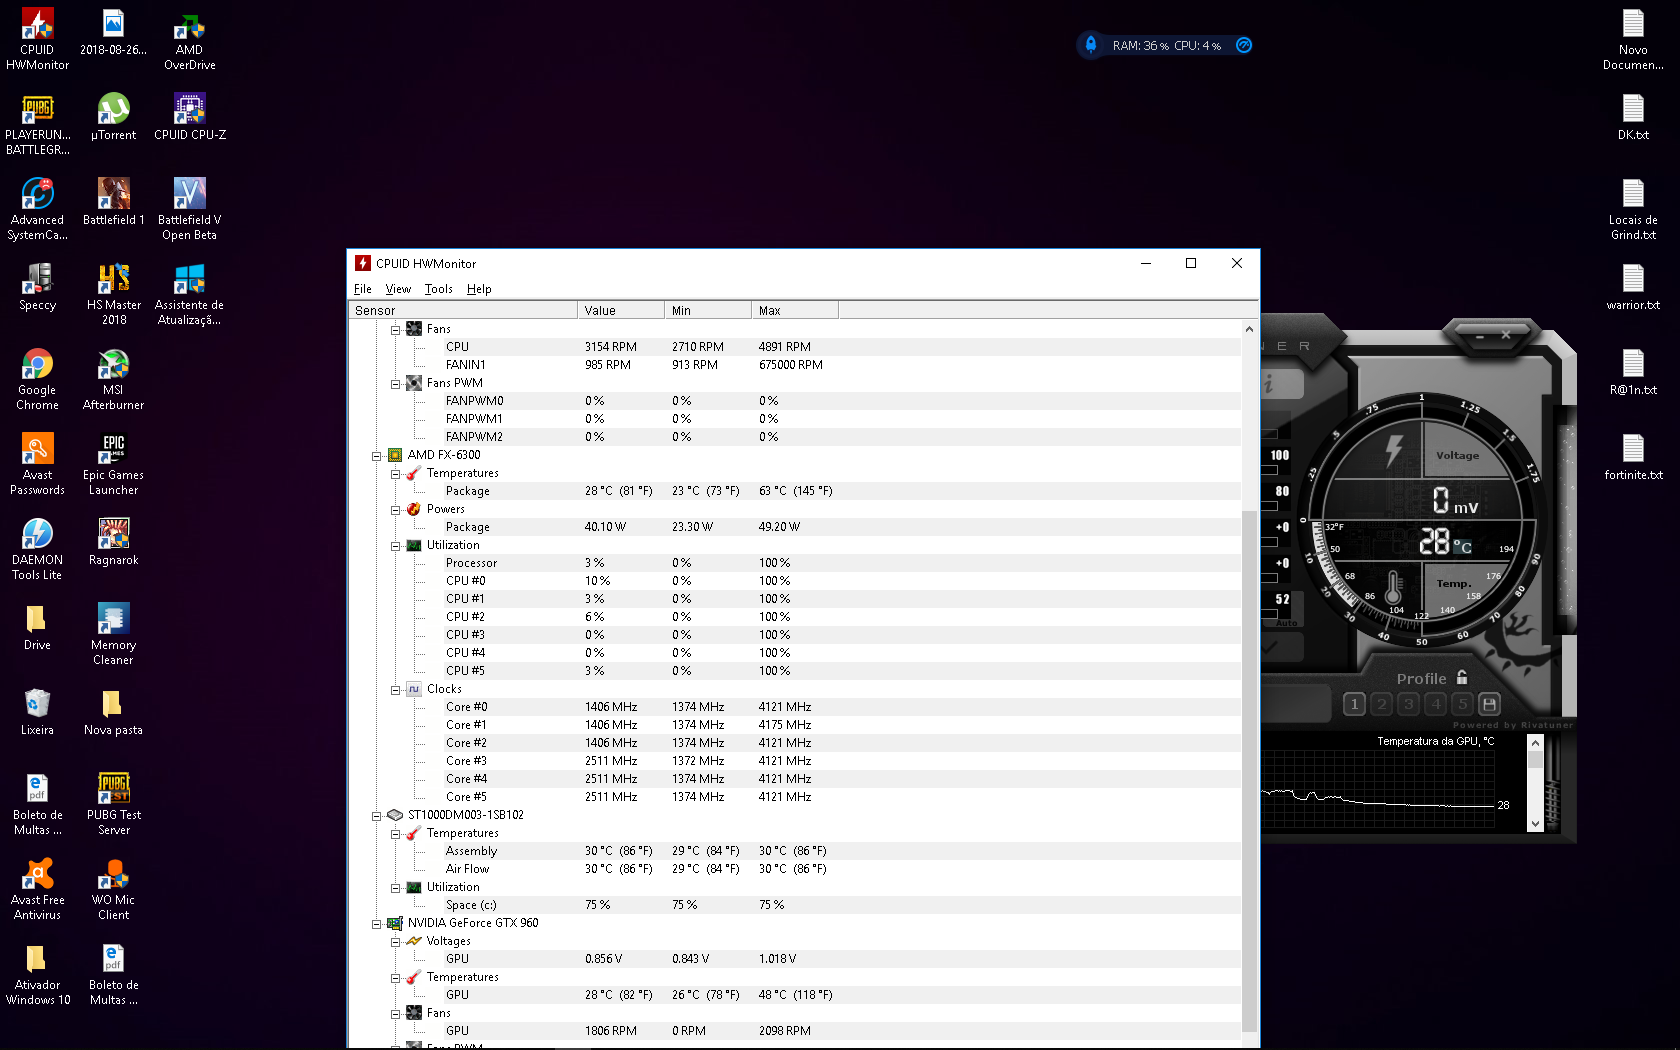Viewport: 1680px width, 1050px height.
Task: Launch Battlefield 1 shortcut
Action: (113, 203)
